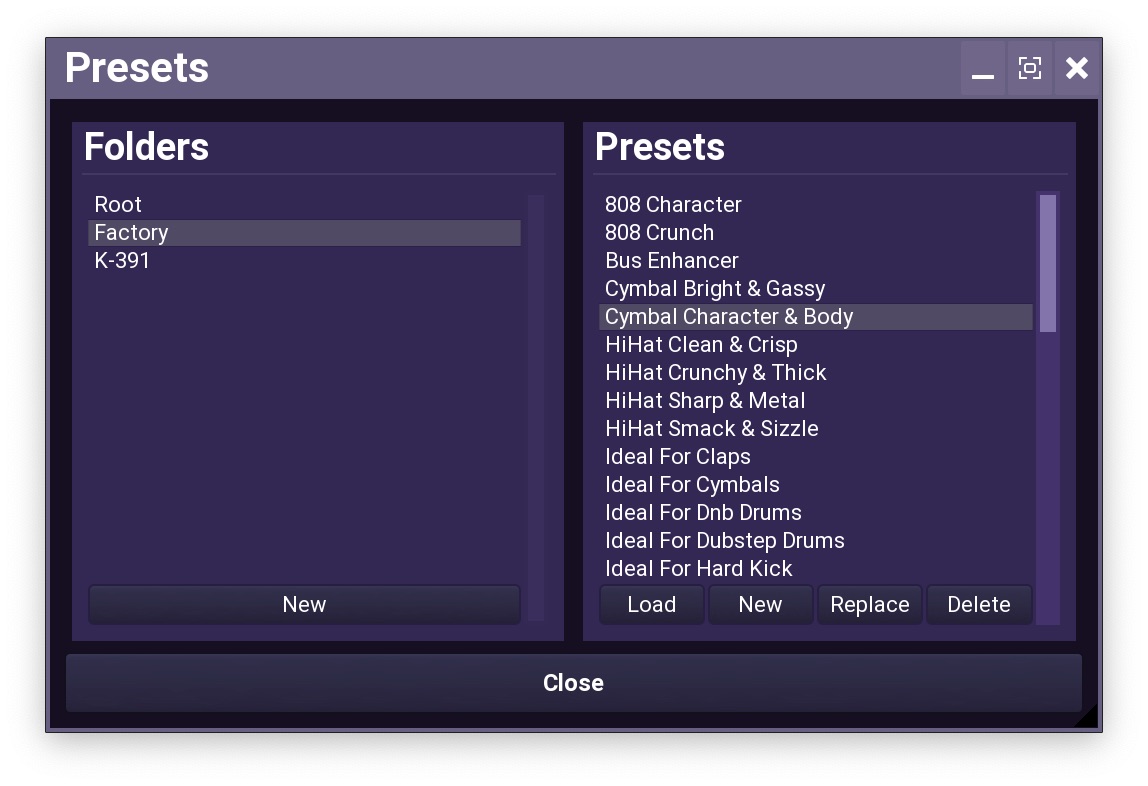This screenshot has width=1148, height=786.
Task: Create a new preset with New button
Action: pos(760,605)
